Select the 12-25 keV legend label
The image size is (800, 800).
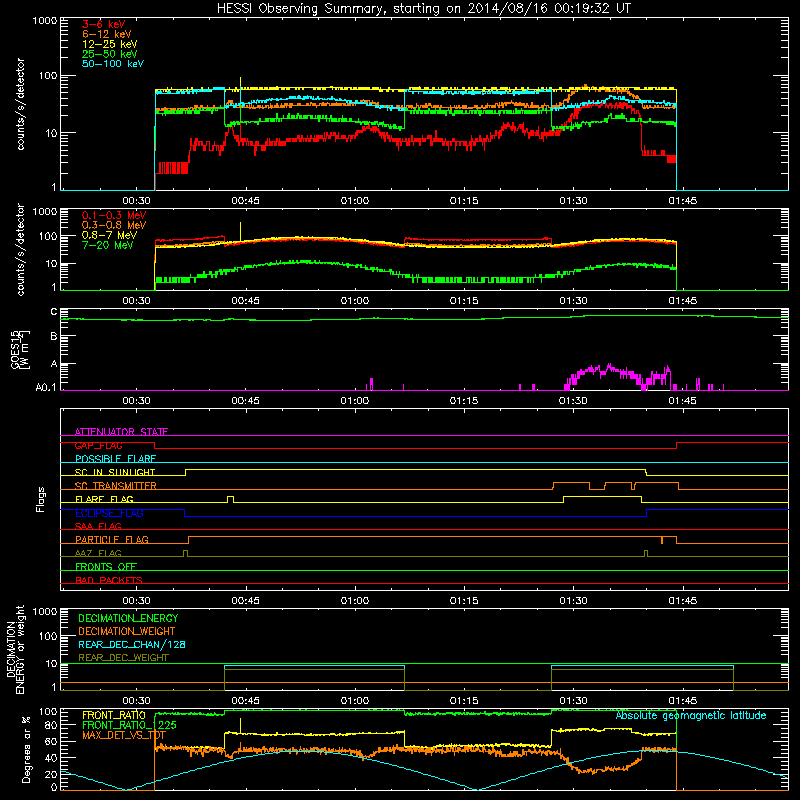[110, 44]
